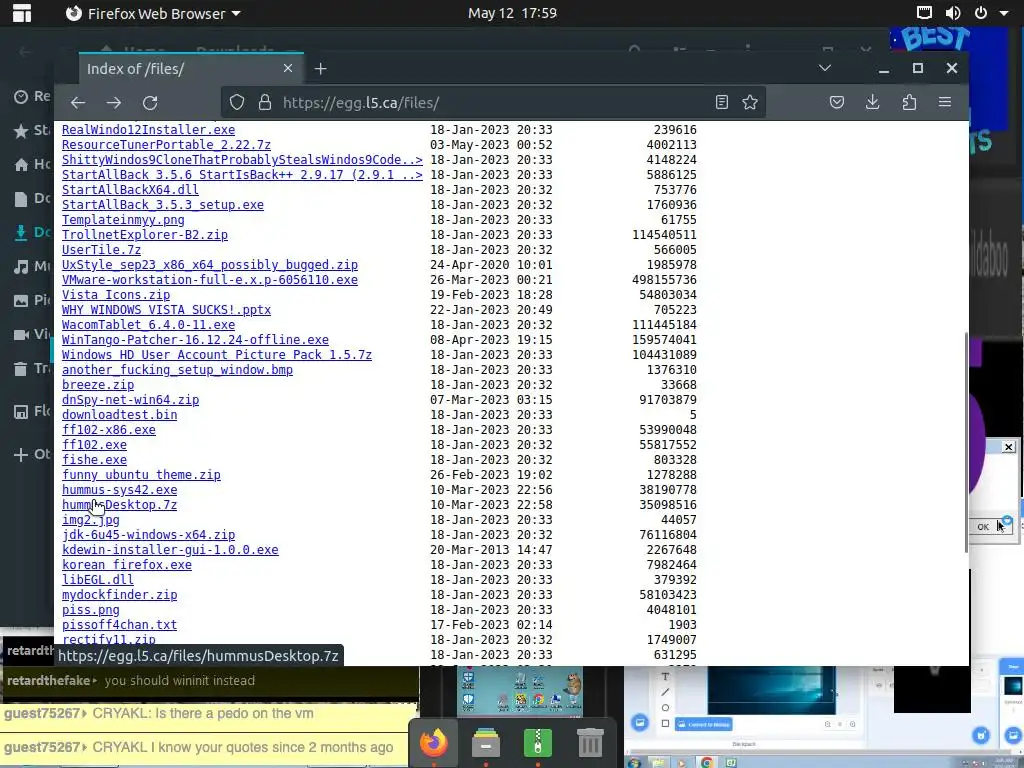
Task: Open Other Locations plus in file manager sidebar
Action: (33, 454)
